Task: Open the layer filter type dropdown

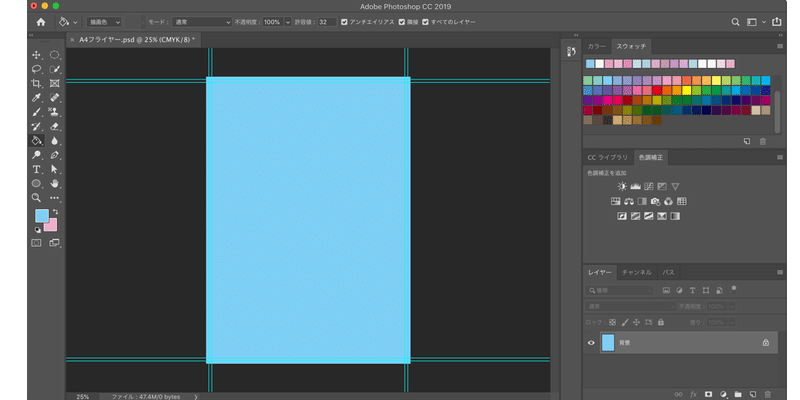Action: pyautogui.click(x=619, y=290)
